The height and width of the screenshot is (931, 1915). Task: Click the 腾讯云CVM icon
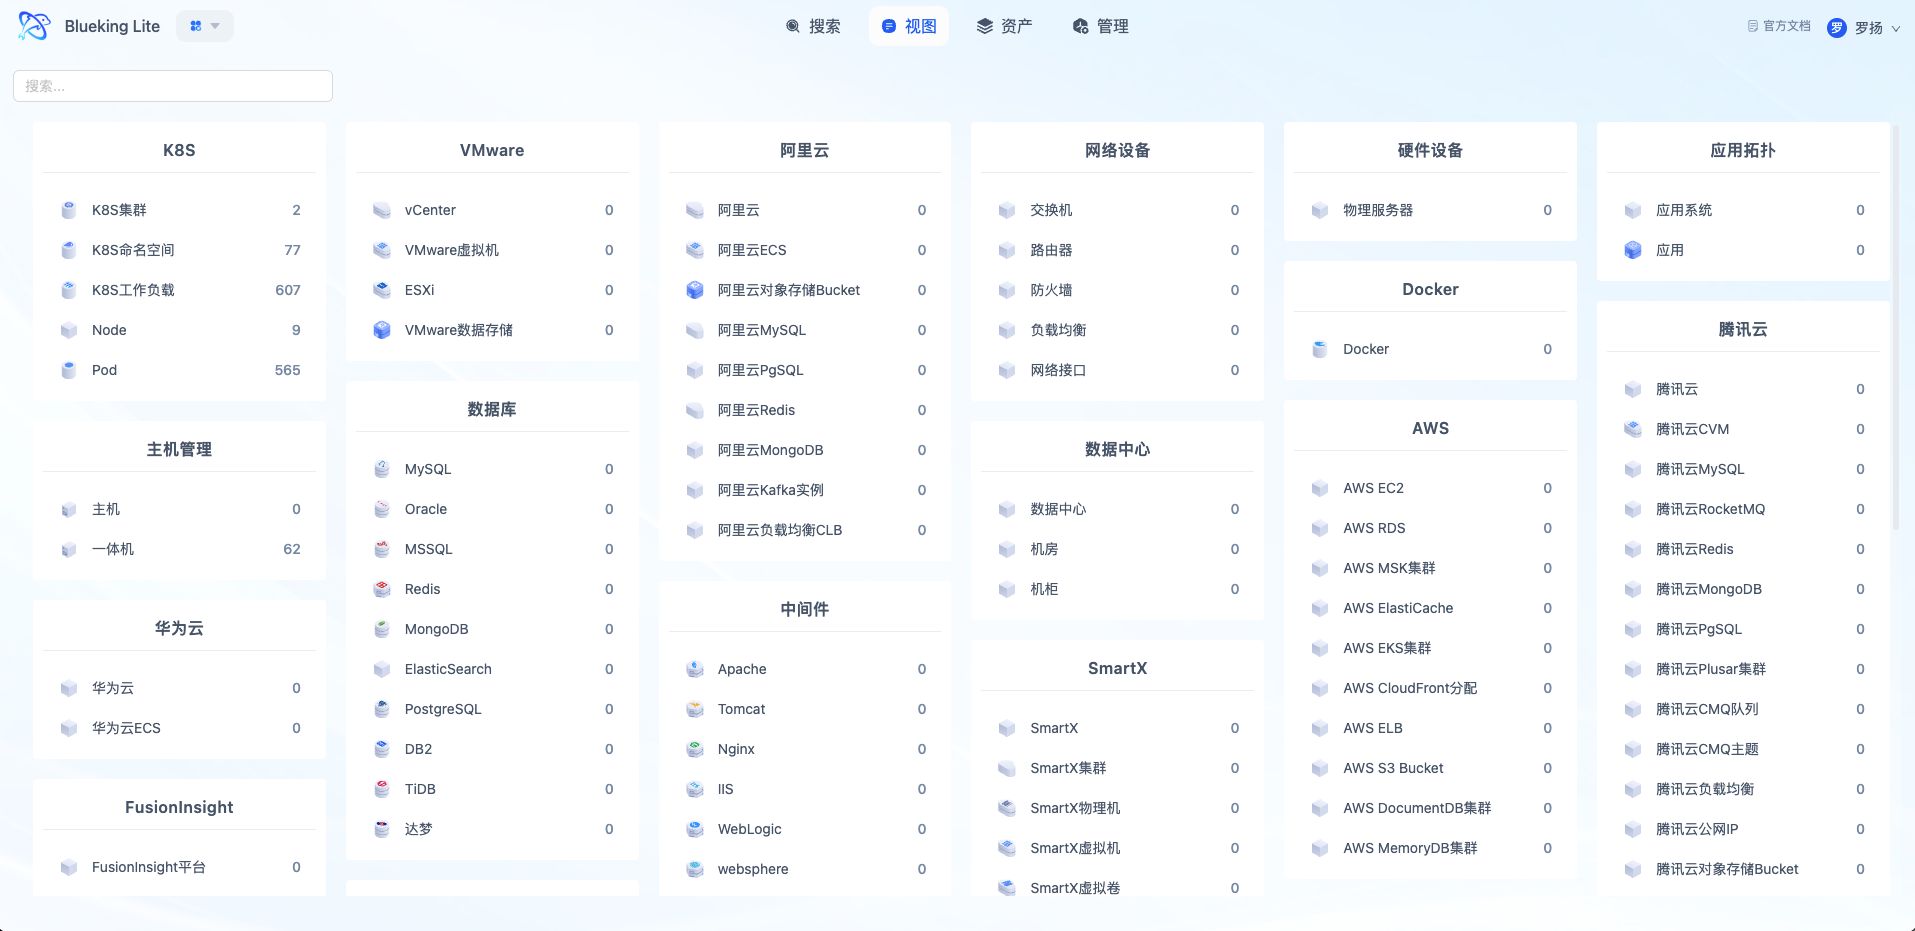tap(1633, 429)
